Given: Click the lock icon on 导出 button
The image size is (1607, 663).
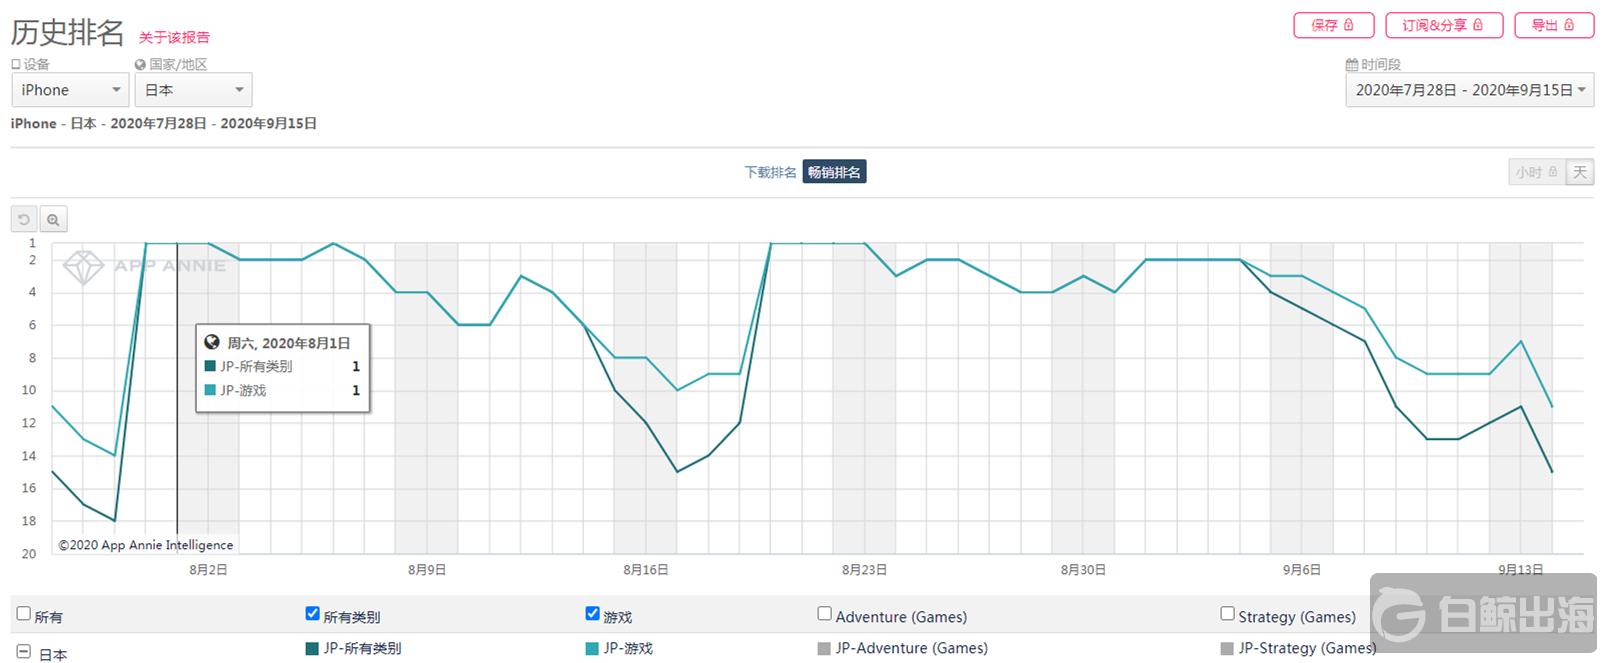Looking at the screenshot, I should click(1569, 25).
